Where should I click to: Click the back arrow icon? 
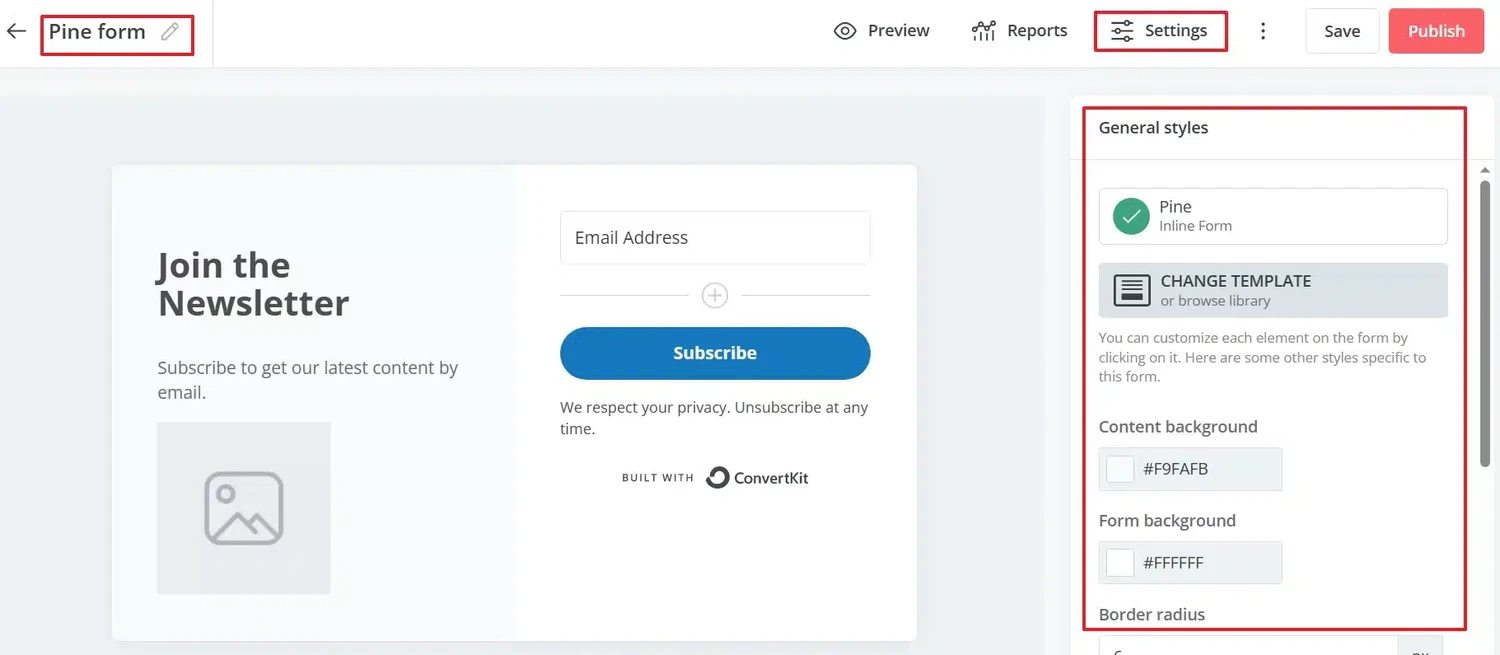(x=16, y=31)
